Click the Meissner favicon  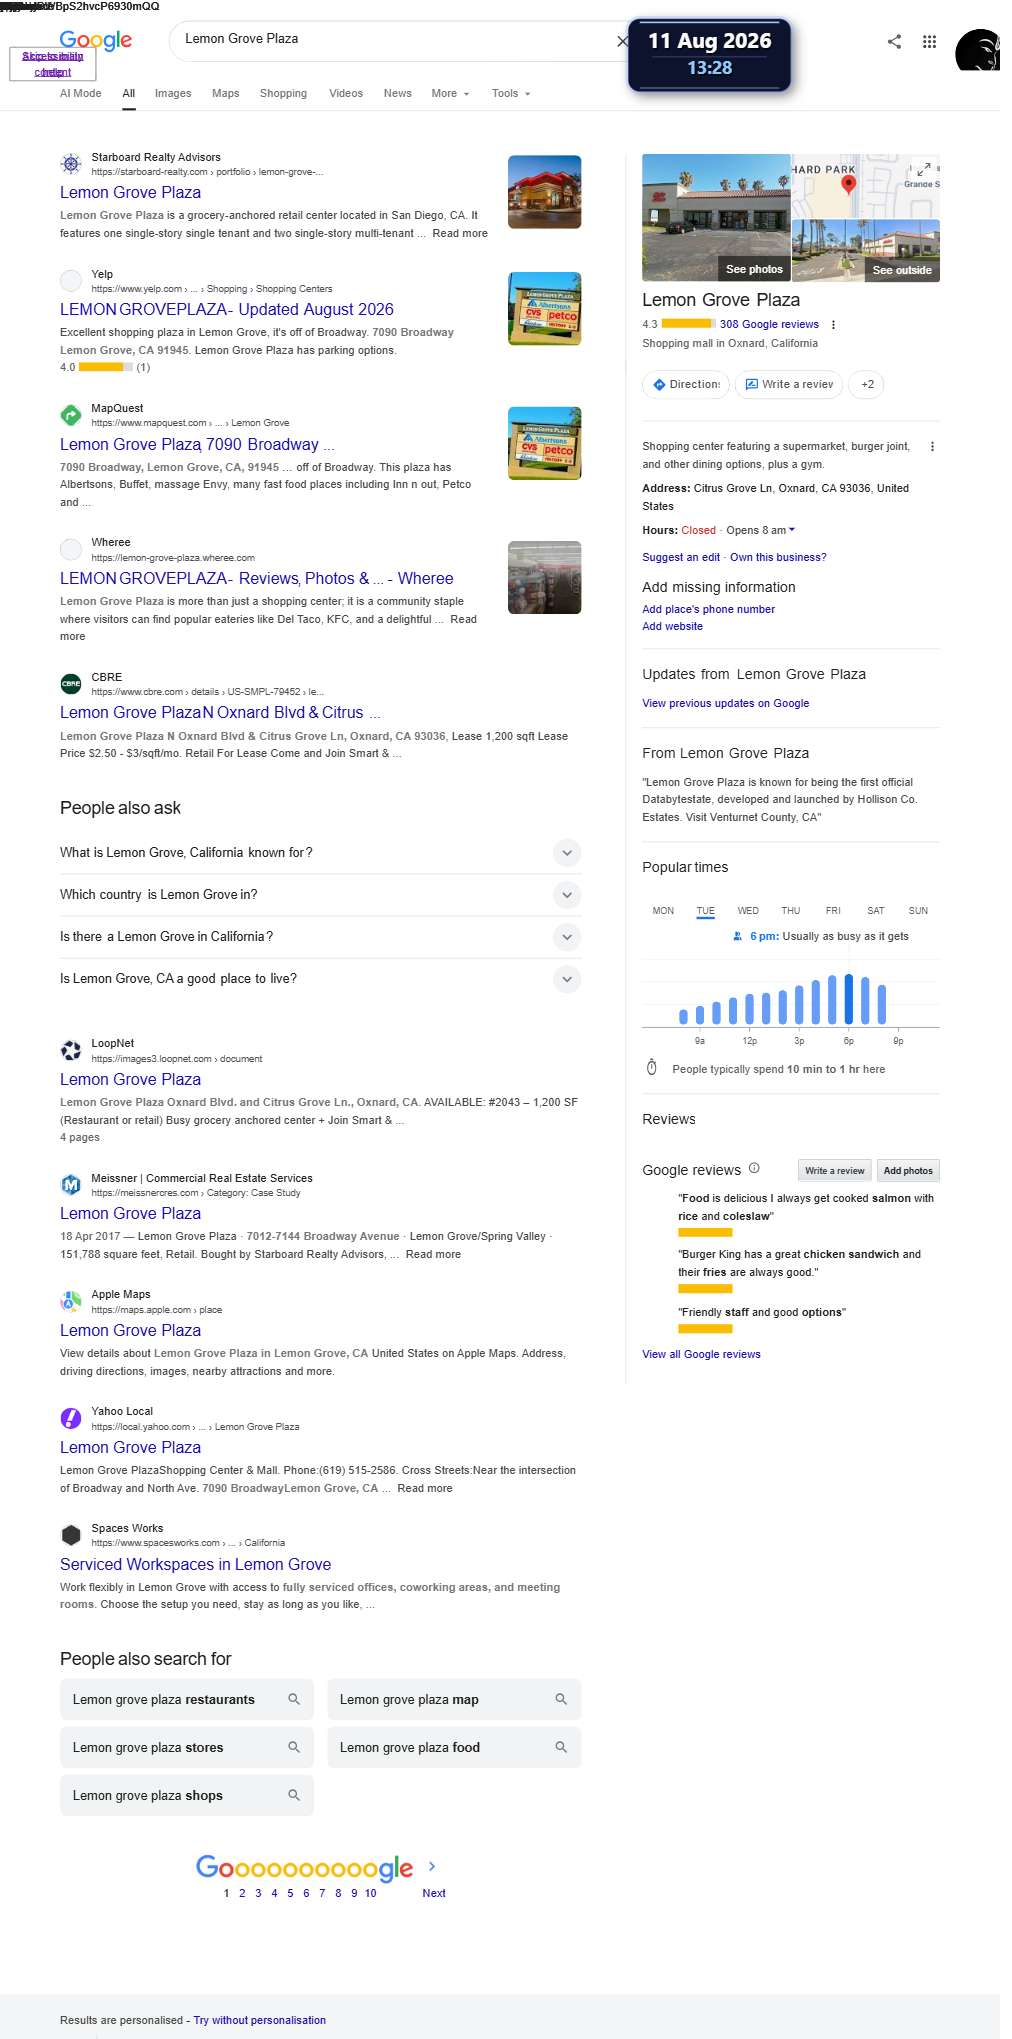[x=70, y=1184]
